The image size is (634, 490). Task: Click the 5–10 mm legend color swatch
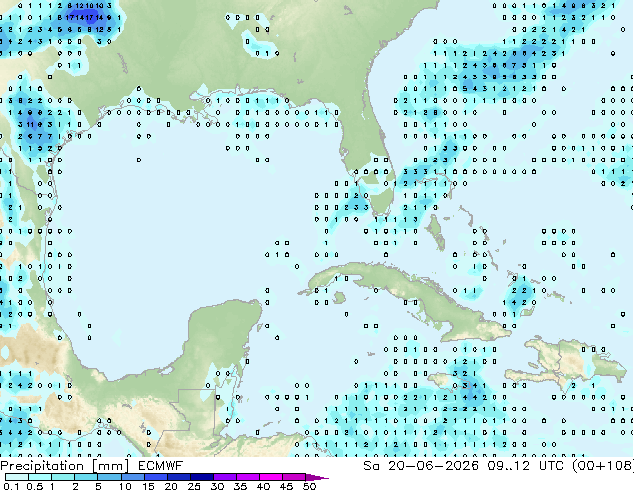click(109, 477)
